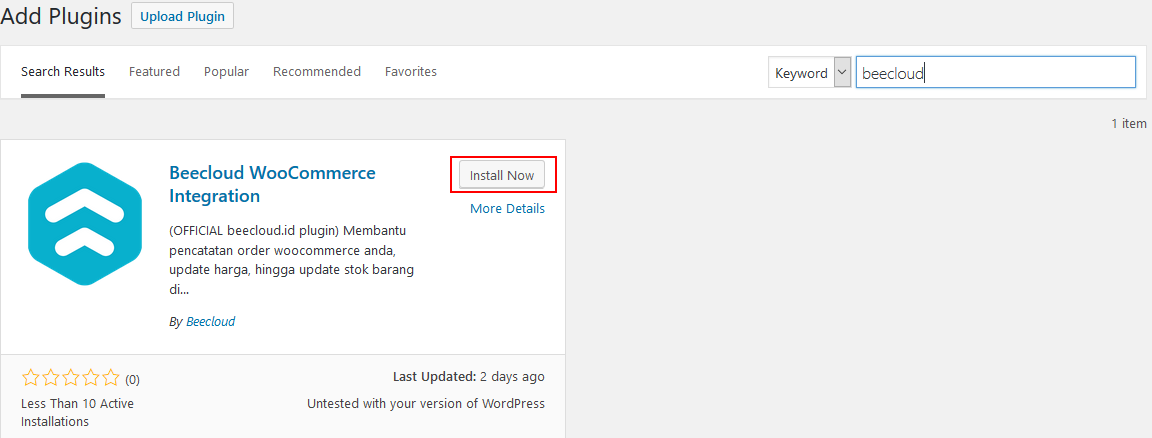Switch to the Featured tab
This screenshot has width=1152, height=438.
pyautogui.click(x=154, y=71)
